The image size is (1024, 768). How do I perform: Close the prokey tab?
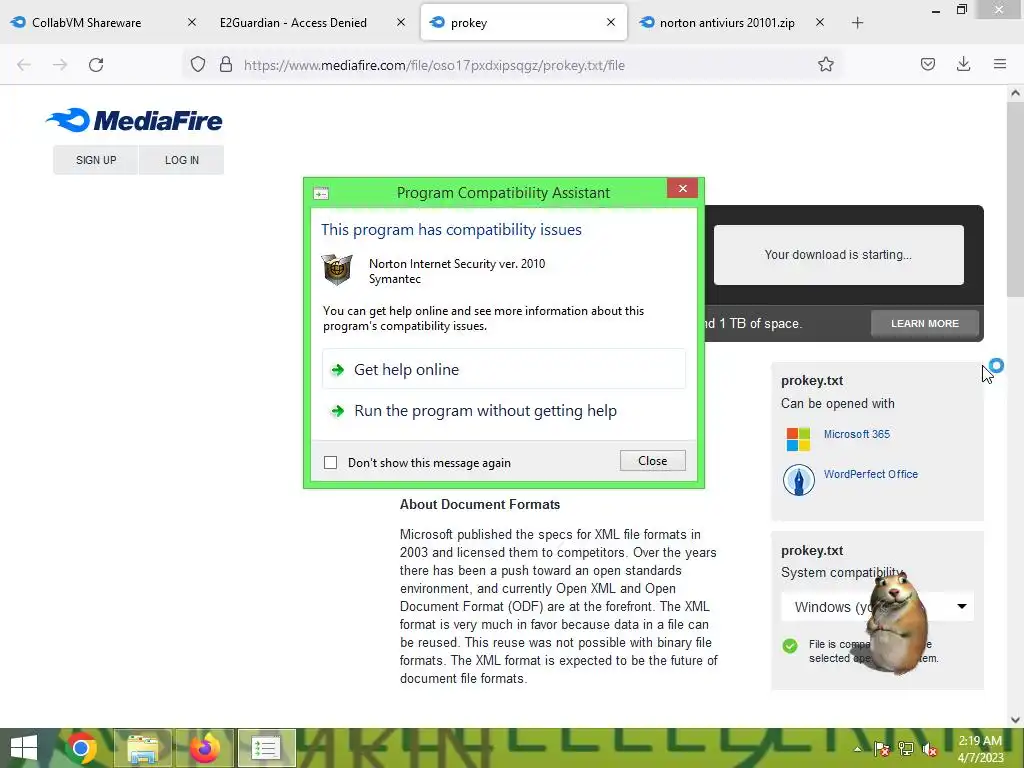tap(611, 22)
